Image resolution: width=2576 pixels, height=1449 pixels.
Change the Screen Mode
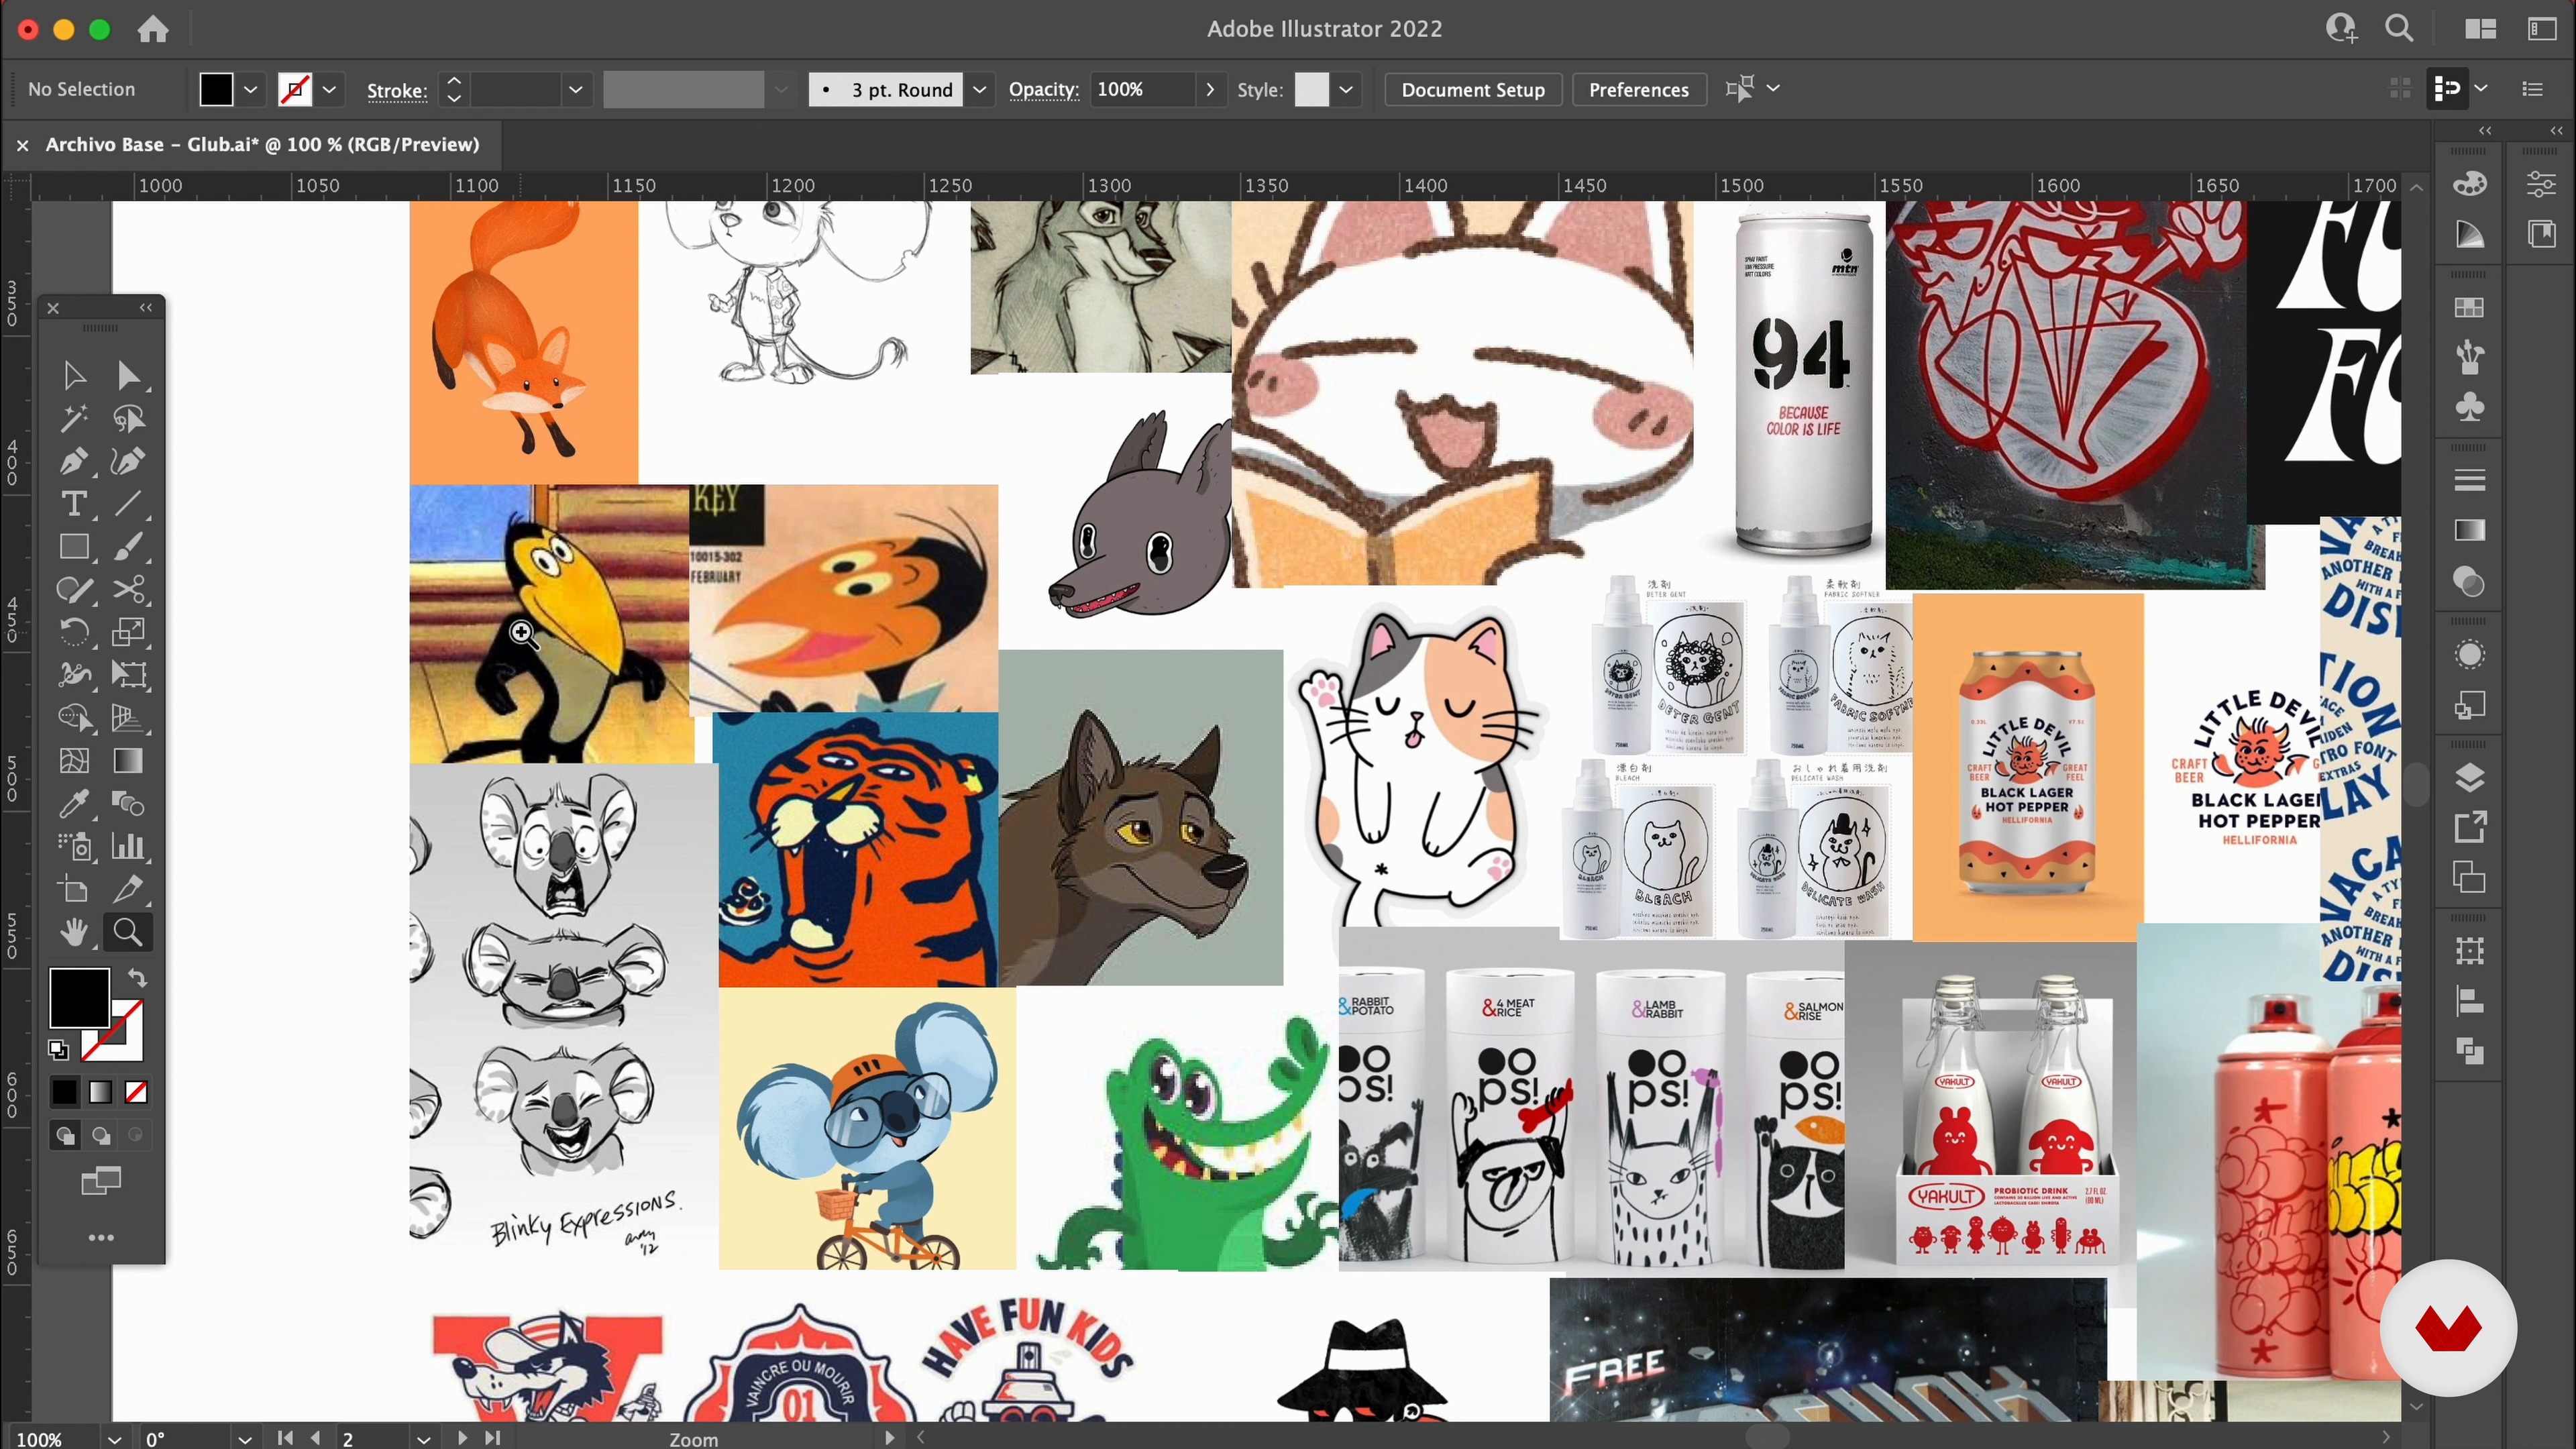(x=100, y=1181)
